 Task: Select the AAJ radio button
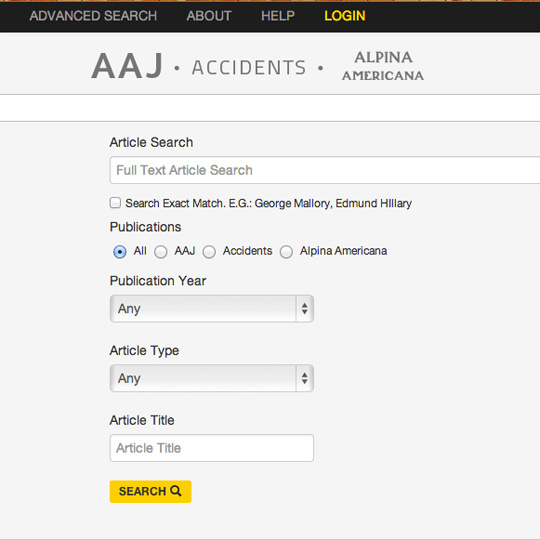[x=161, y=252]
